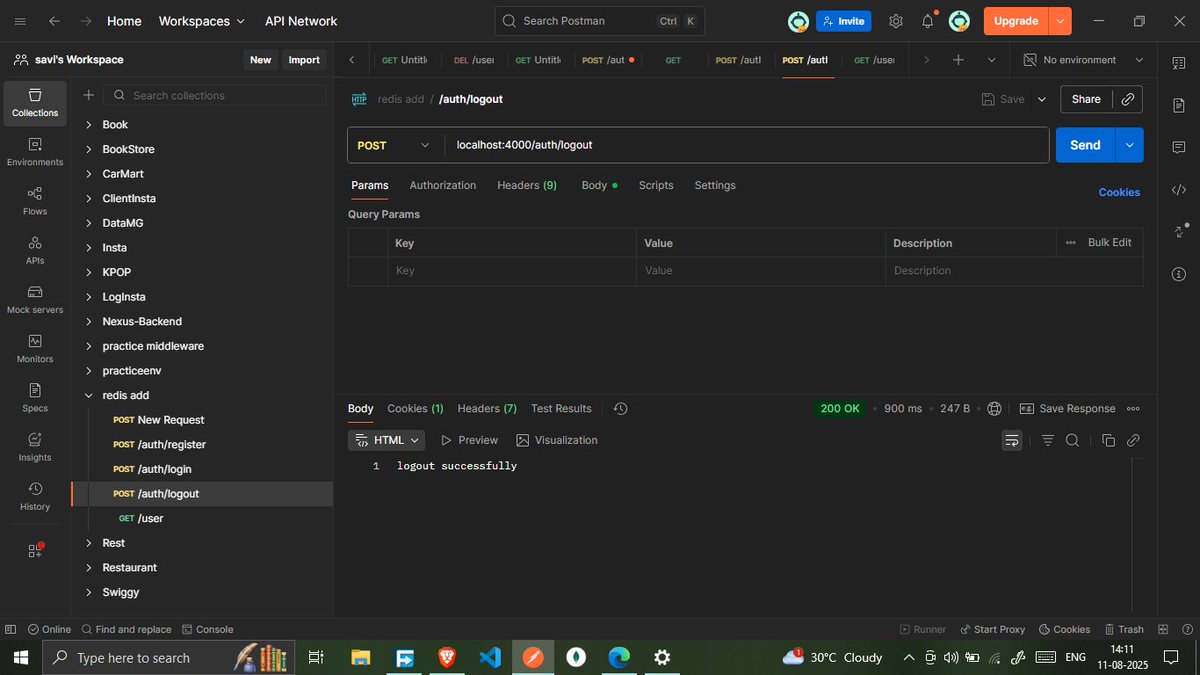Collapse the redis add collection
This screenshot has height=675, width=1200.
pyautogui.click(x=88, y=396)
